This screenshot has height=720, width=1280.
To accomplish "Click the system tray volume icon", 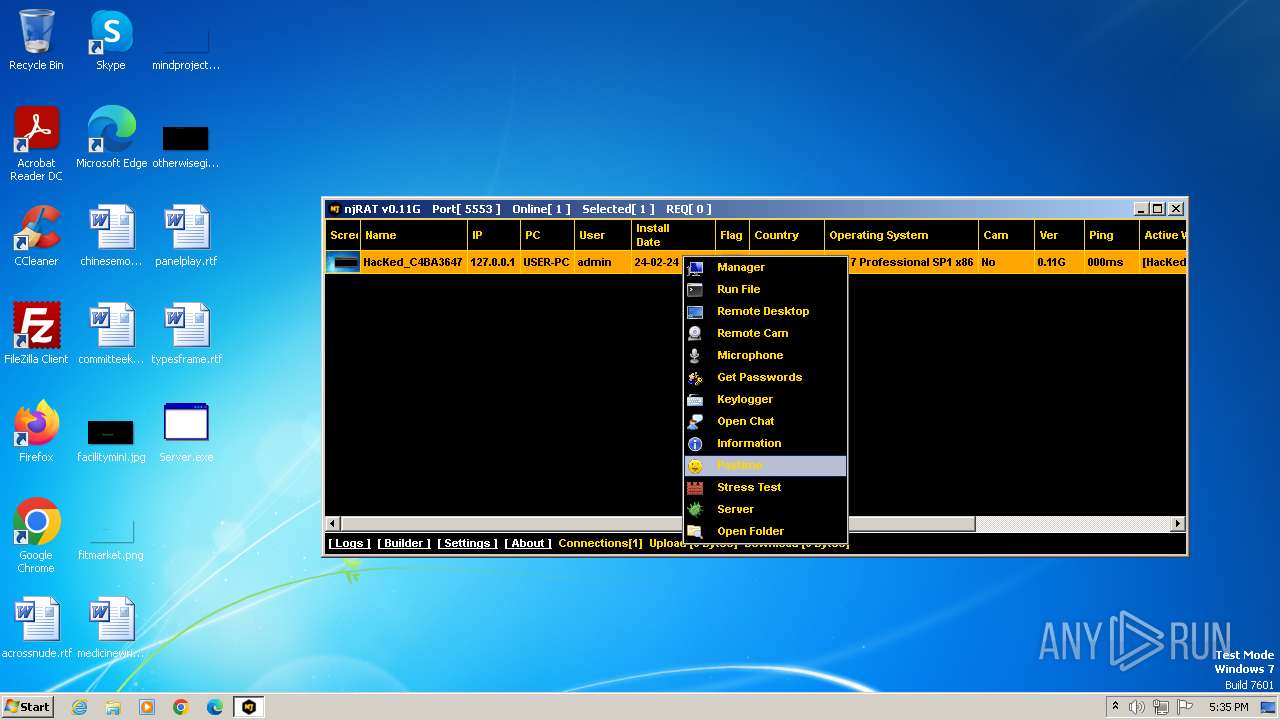I will 1137,707.
